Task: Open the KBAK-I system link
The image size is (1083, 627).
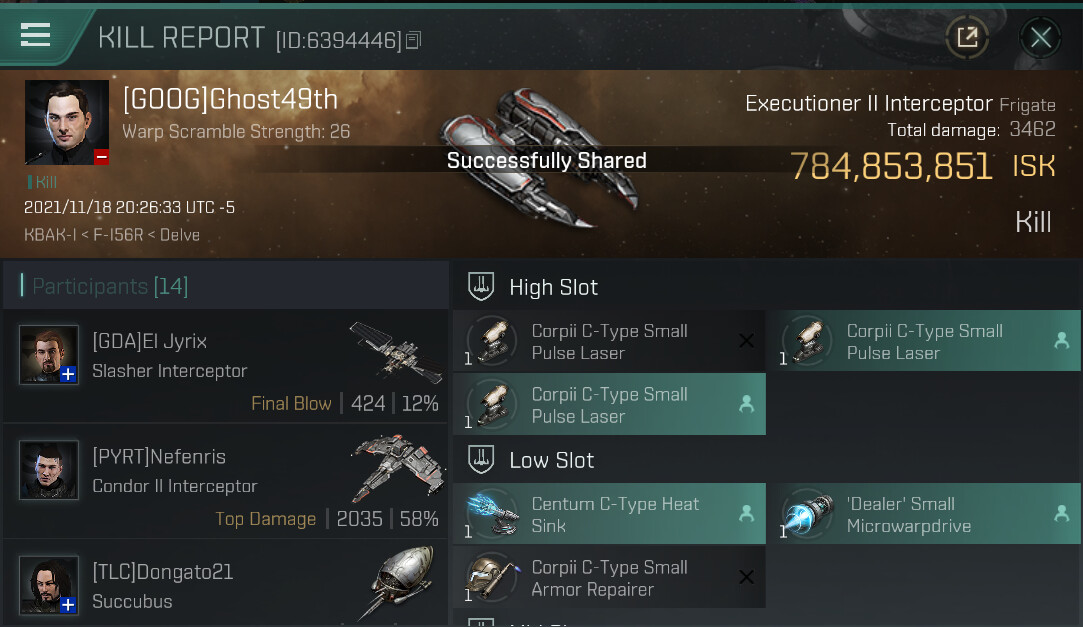Action: [x=50, y=235]
